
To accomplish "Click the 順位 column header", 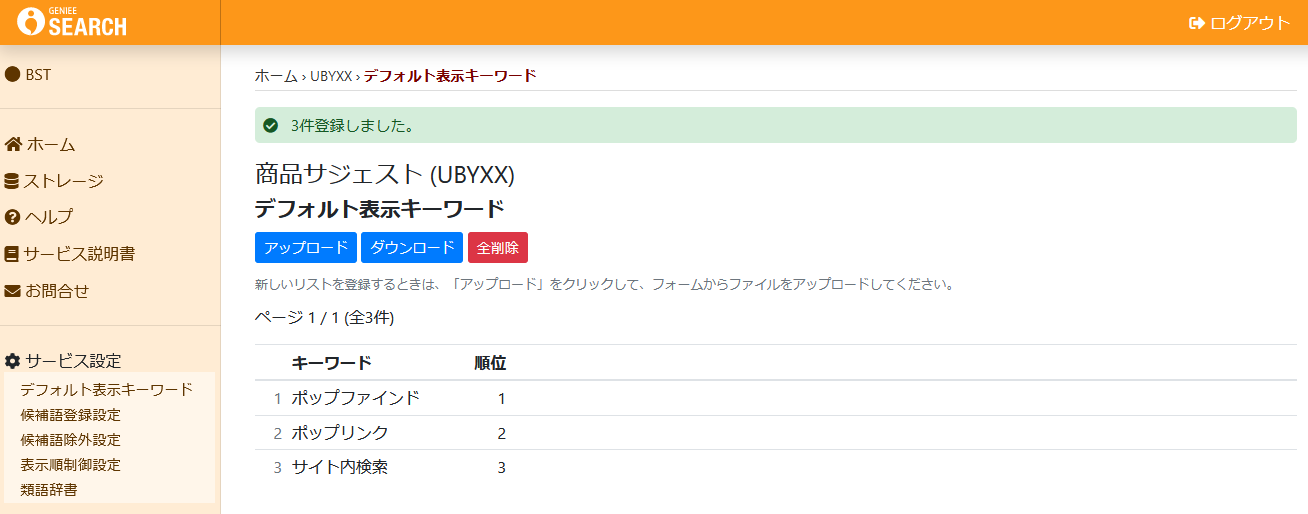I will (490, 362).
